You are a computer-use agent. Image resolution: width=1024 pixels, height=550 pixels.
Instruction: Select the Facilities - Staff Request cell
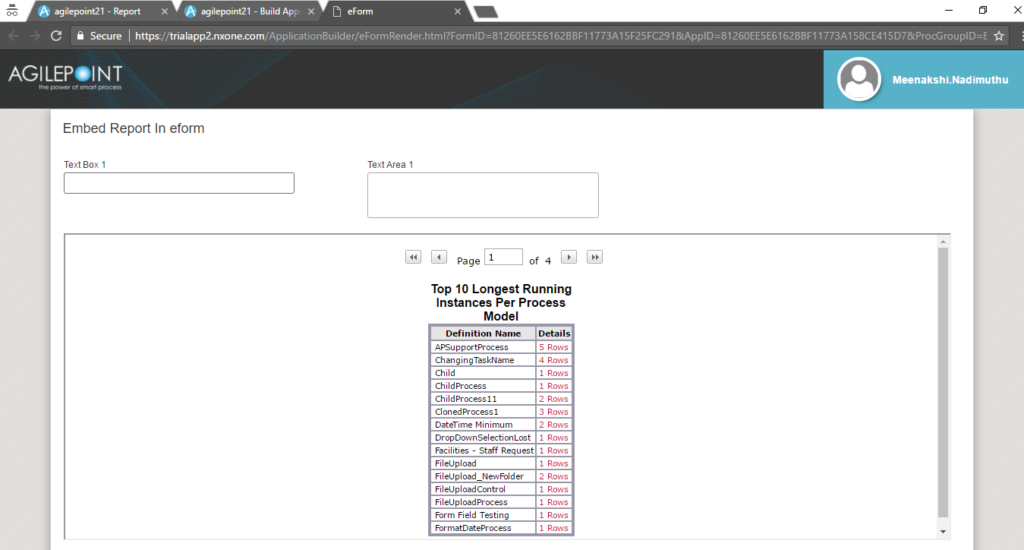point(483,451)
